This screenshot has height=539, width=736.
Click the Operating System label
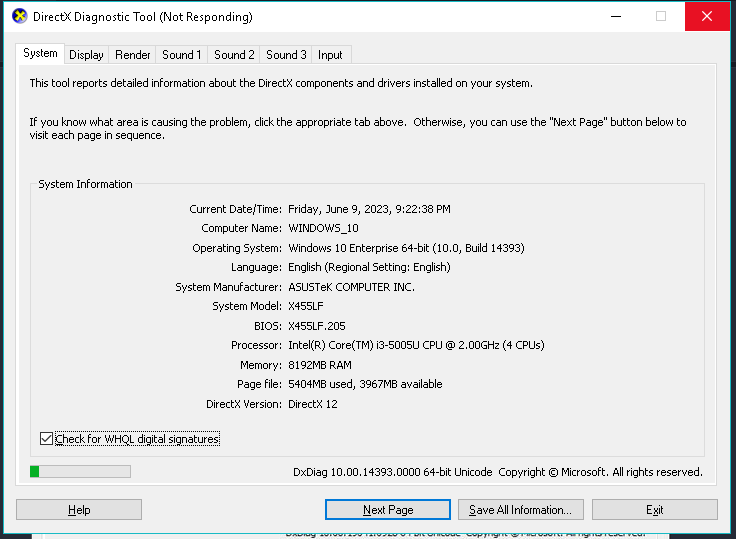tap(237, 248)
